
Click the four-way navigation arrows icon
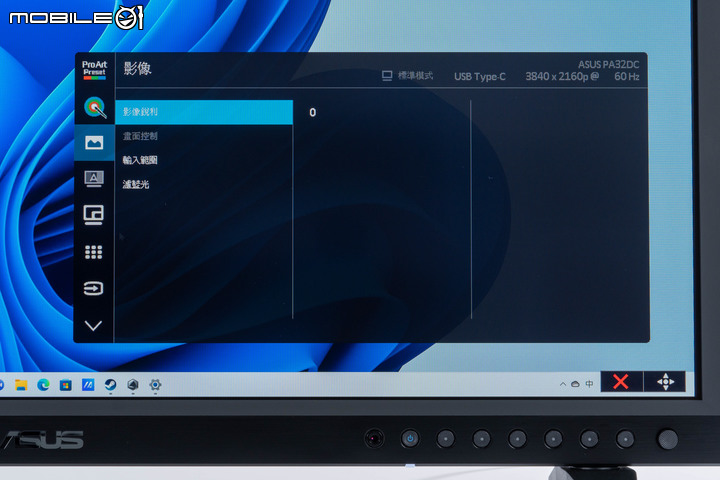point(665,381)
